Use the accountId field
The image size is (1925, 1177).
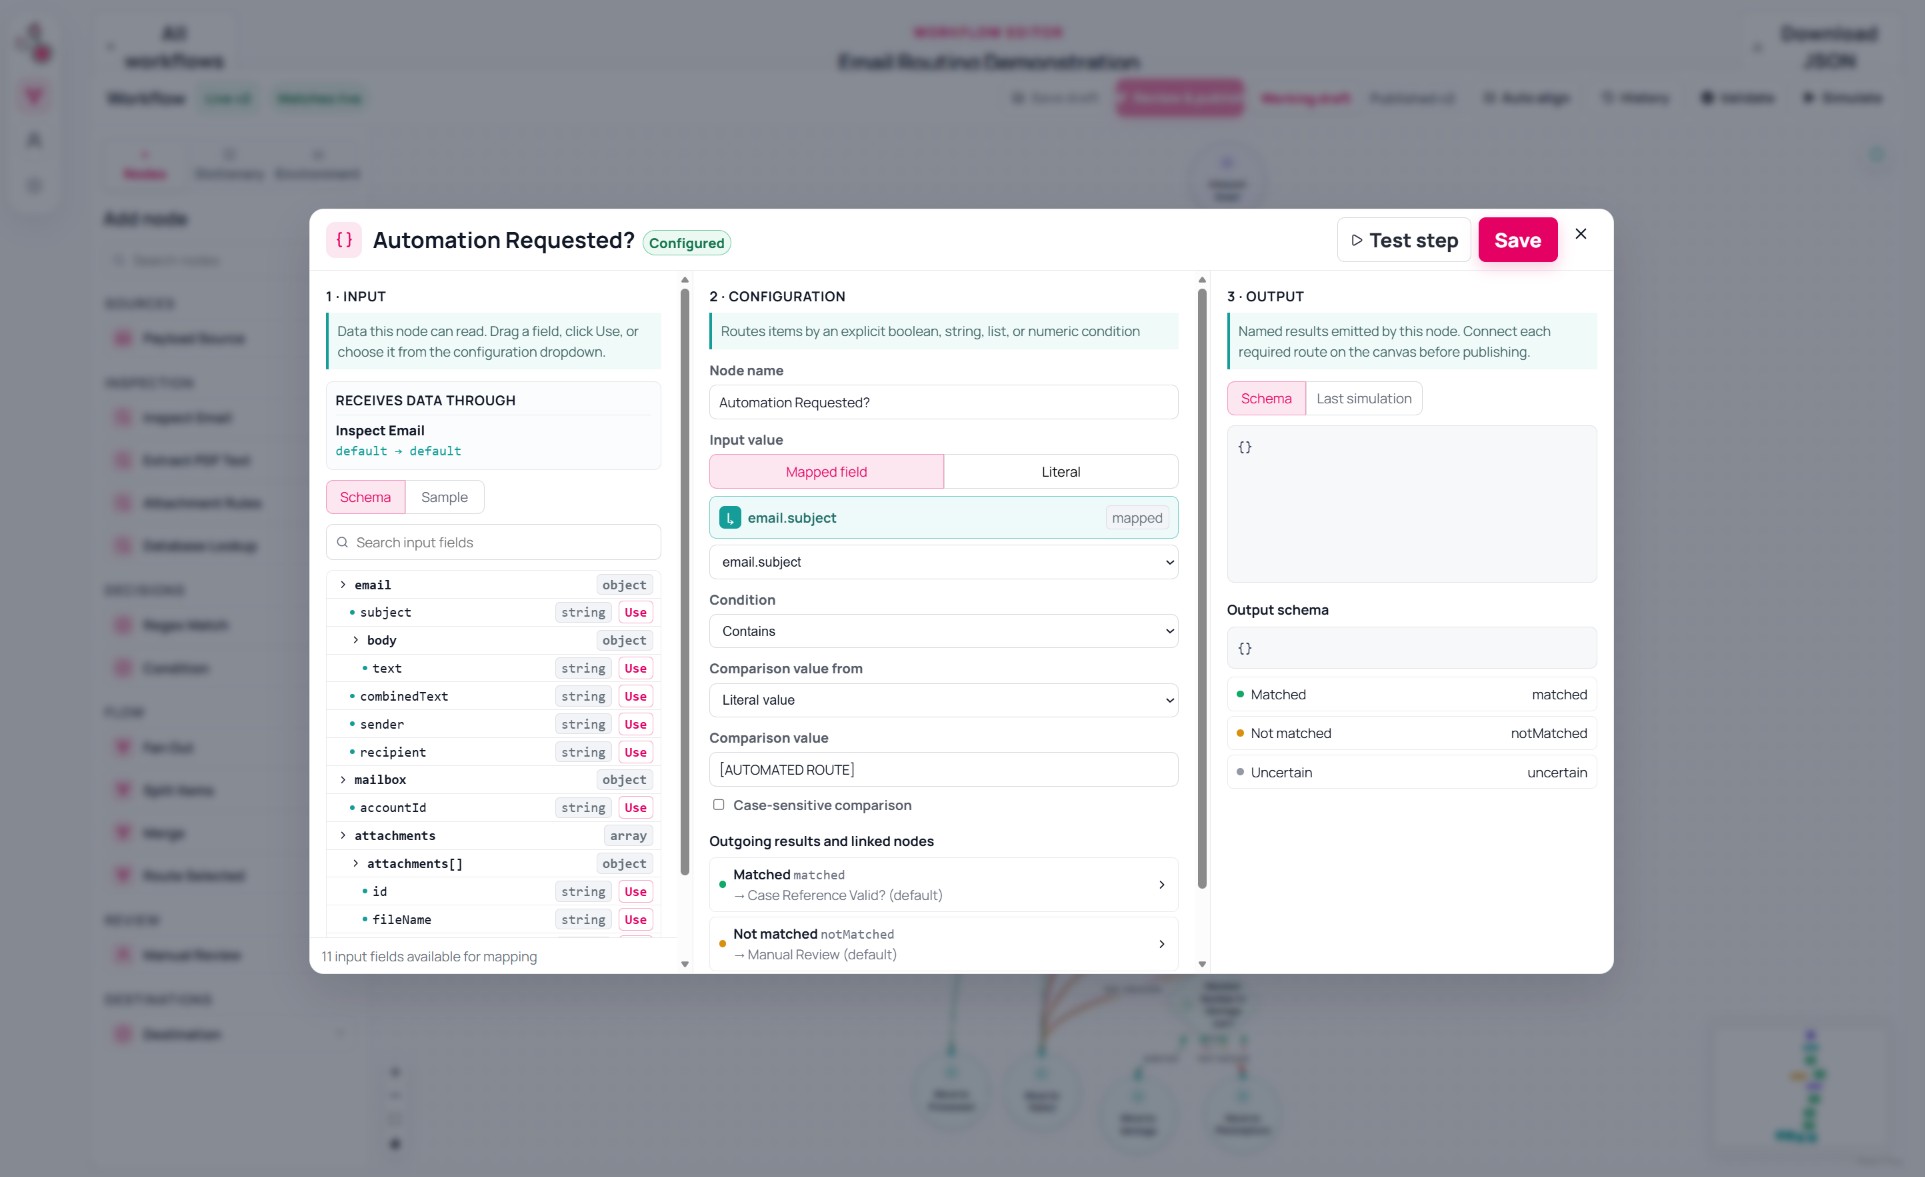[x=635, y=807]
